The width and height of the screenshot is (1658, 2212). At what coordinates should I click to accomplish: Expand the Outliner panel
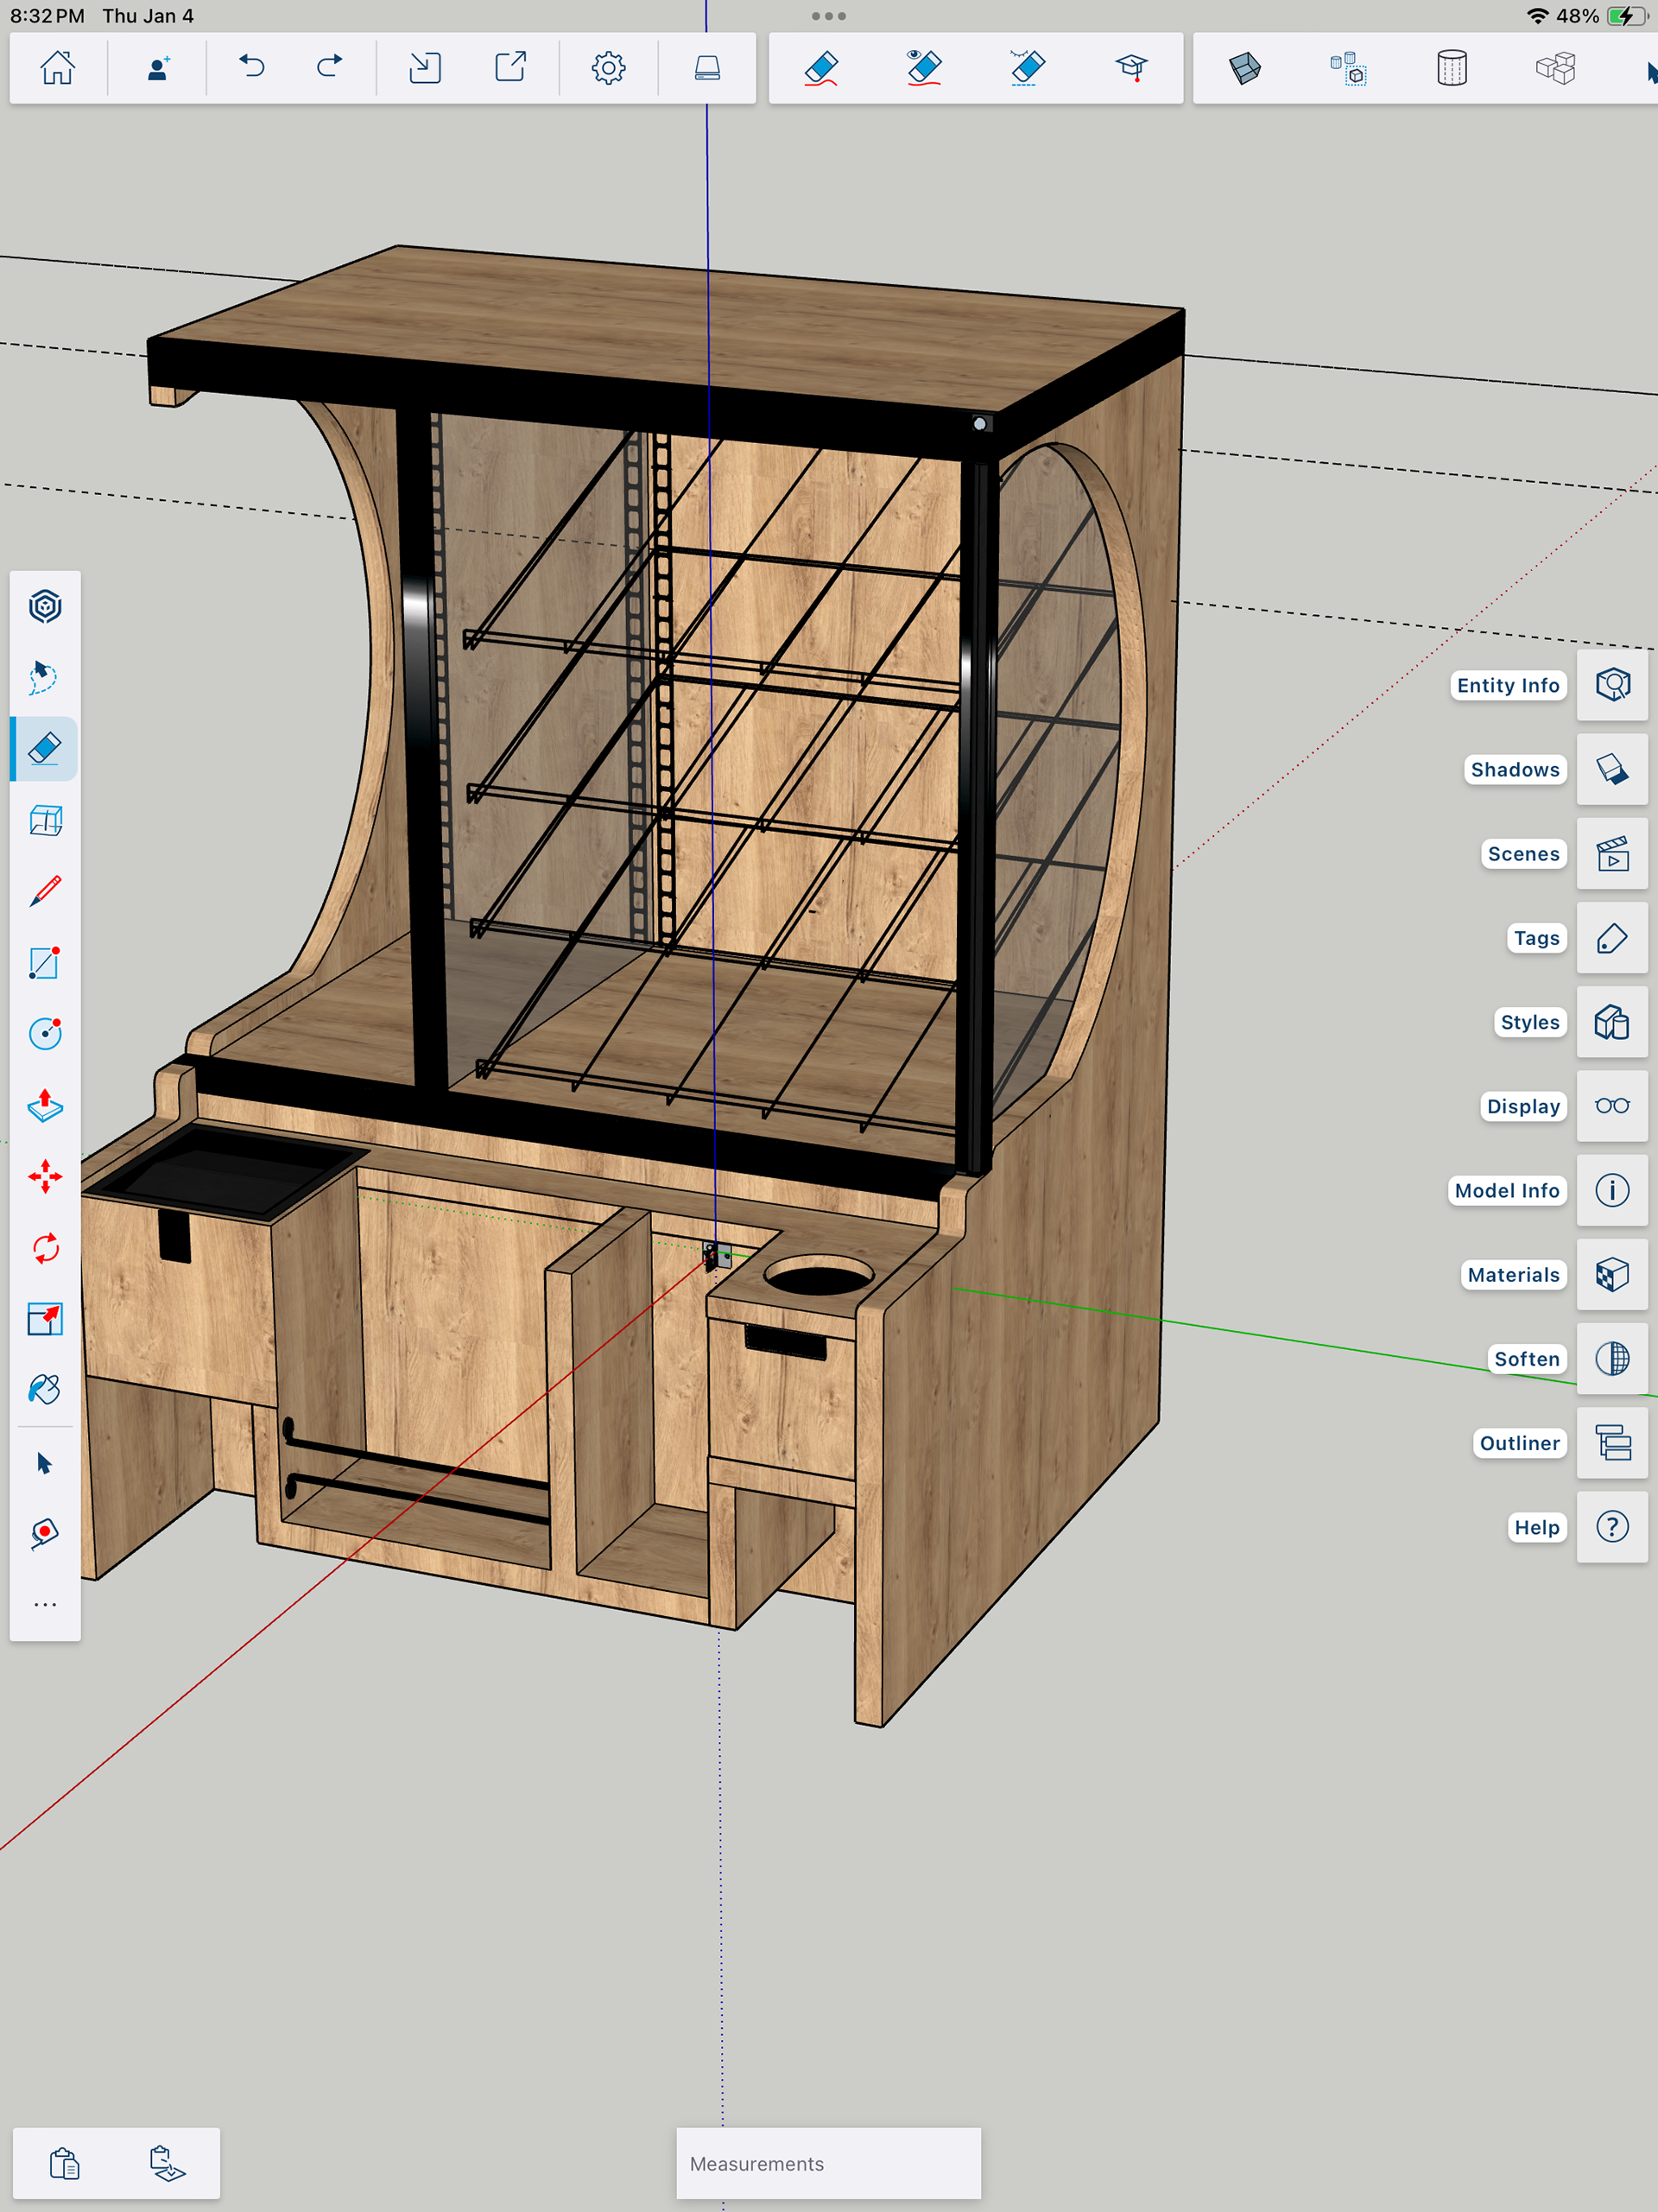(x=1612, y=1443)
